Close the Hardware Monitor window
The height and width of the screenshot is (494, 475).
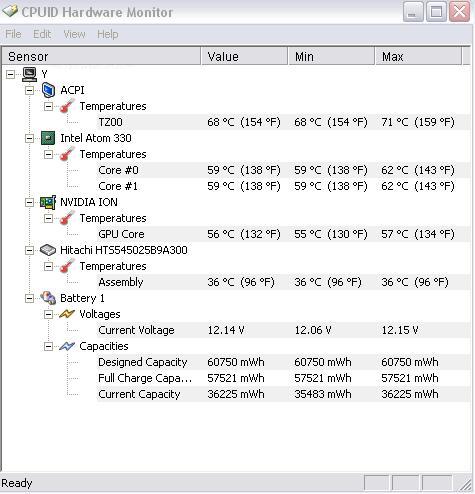(x=460, y=12)
